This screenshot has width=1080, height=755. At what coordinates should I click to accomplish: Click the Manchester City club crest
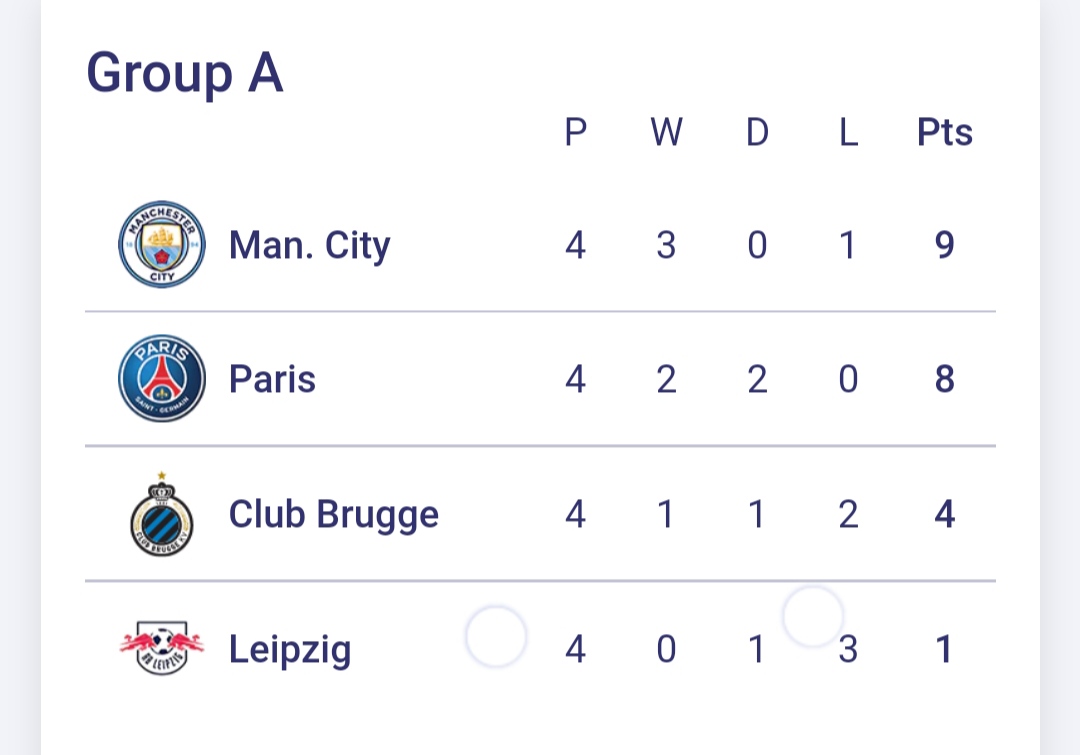[162, 244]
